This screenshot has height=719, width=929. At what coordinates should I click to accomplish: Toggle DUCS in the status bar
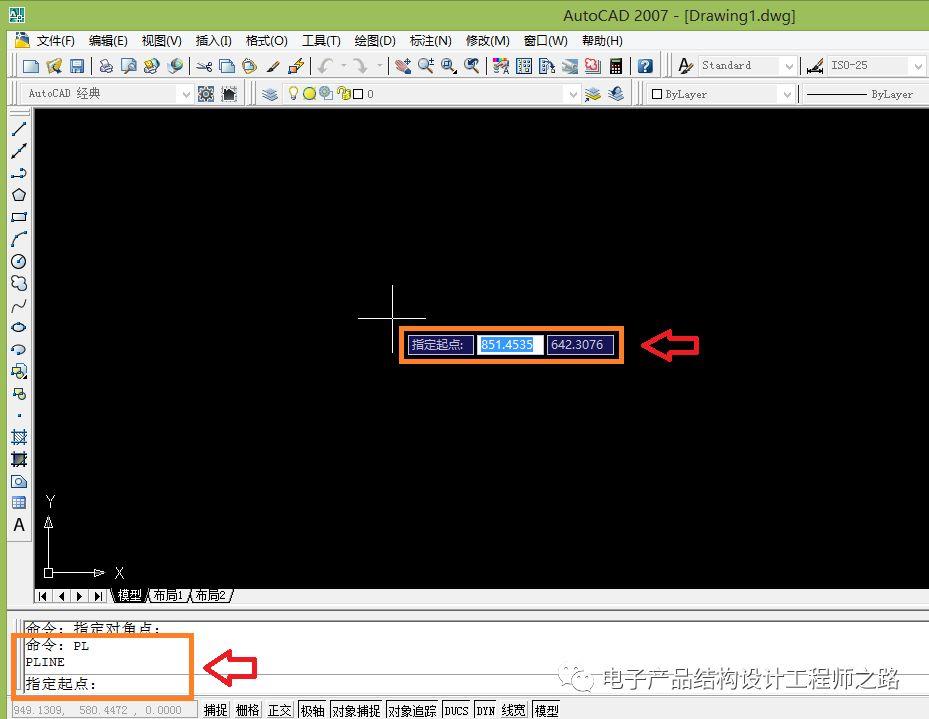point(456,710)
